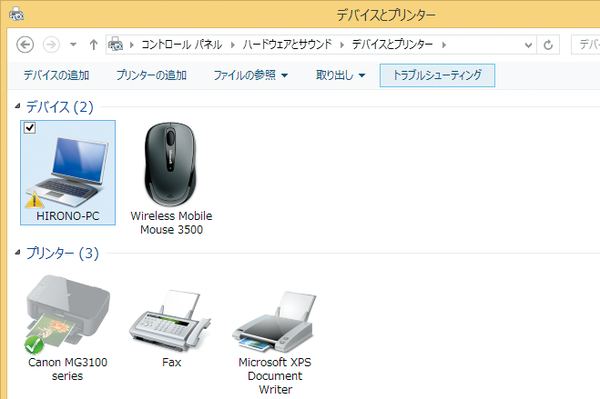Screen dimensions: 600x399
Task: Open the address bar history dropdown
Action: point(528,45)
